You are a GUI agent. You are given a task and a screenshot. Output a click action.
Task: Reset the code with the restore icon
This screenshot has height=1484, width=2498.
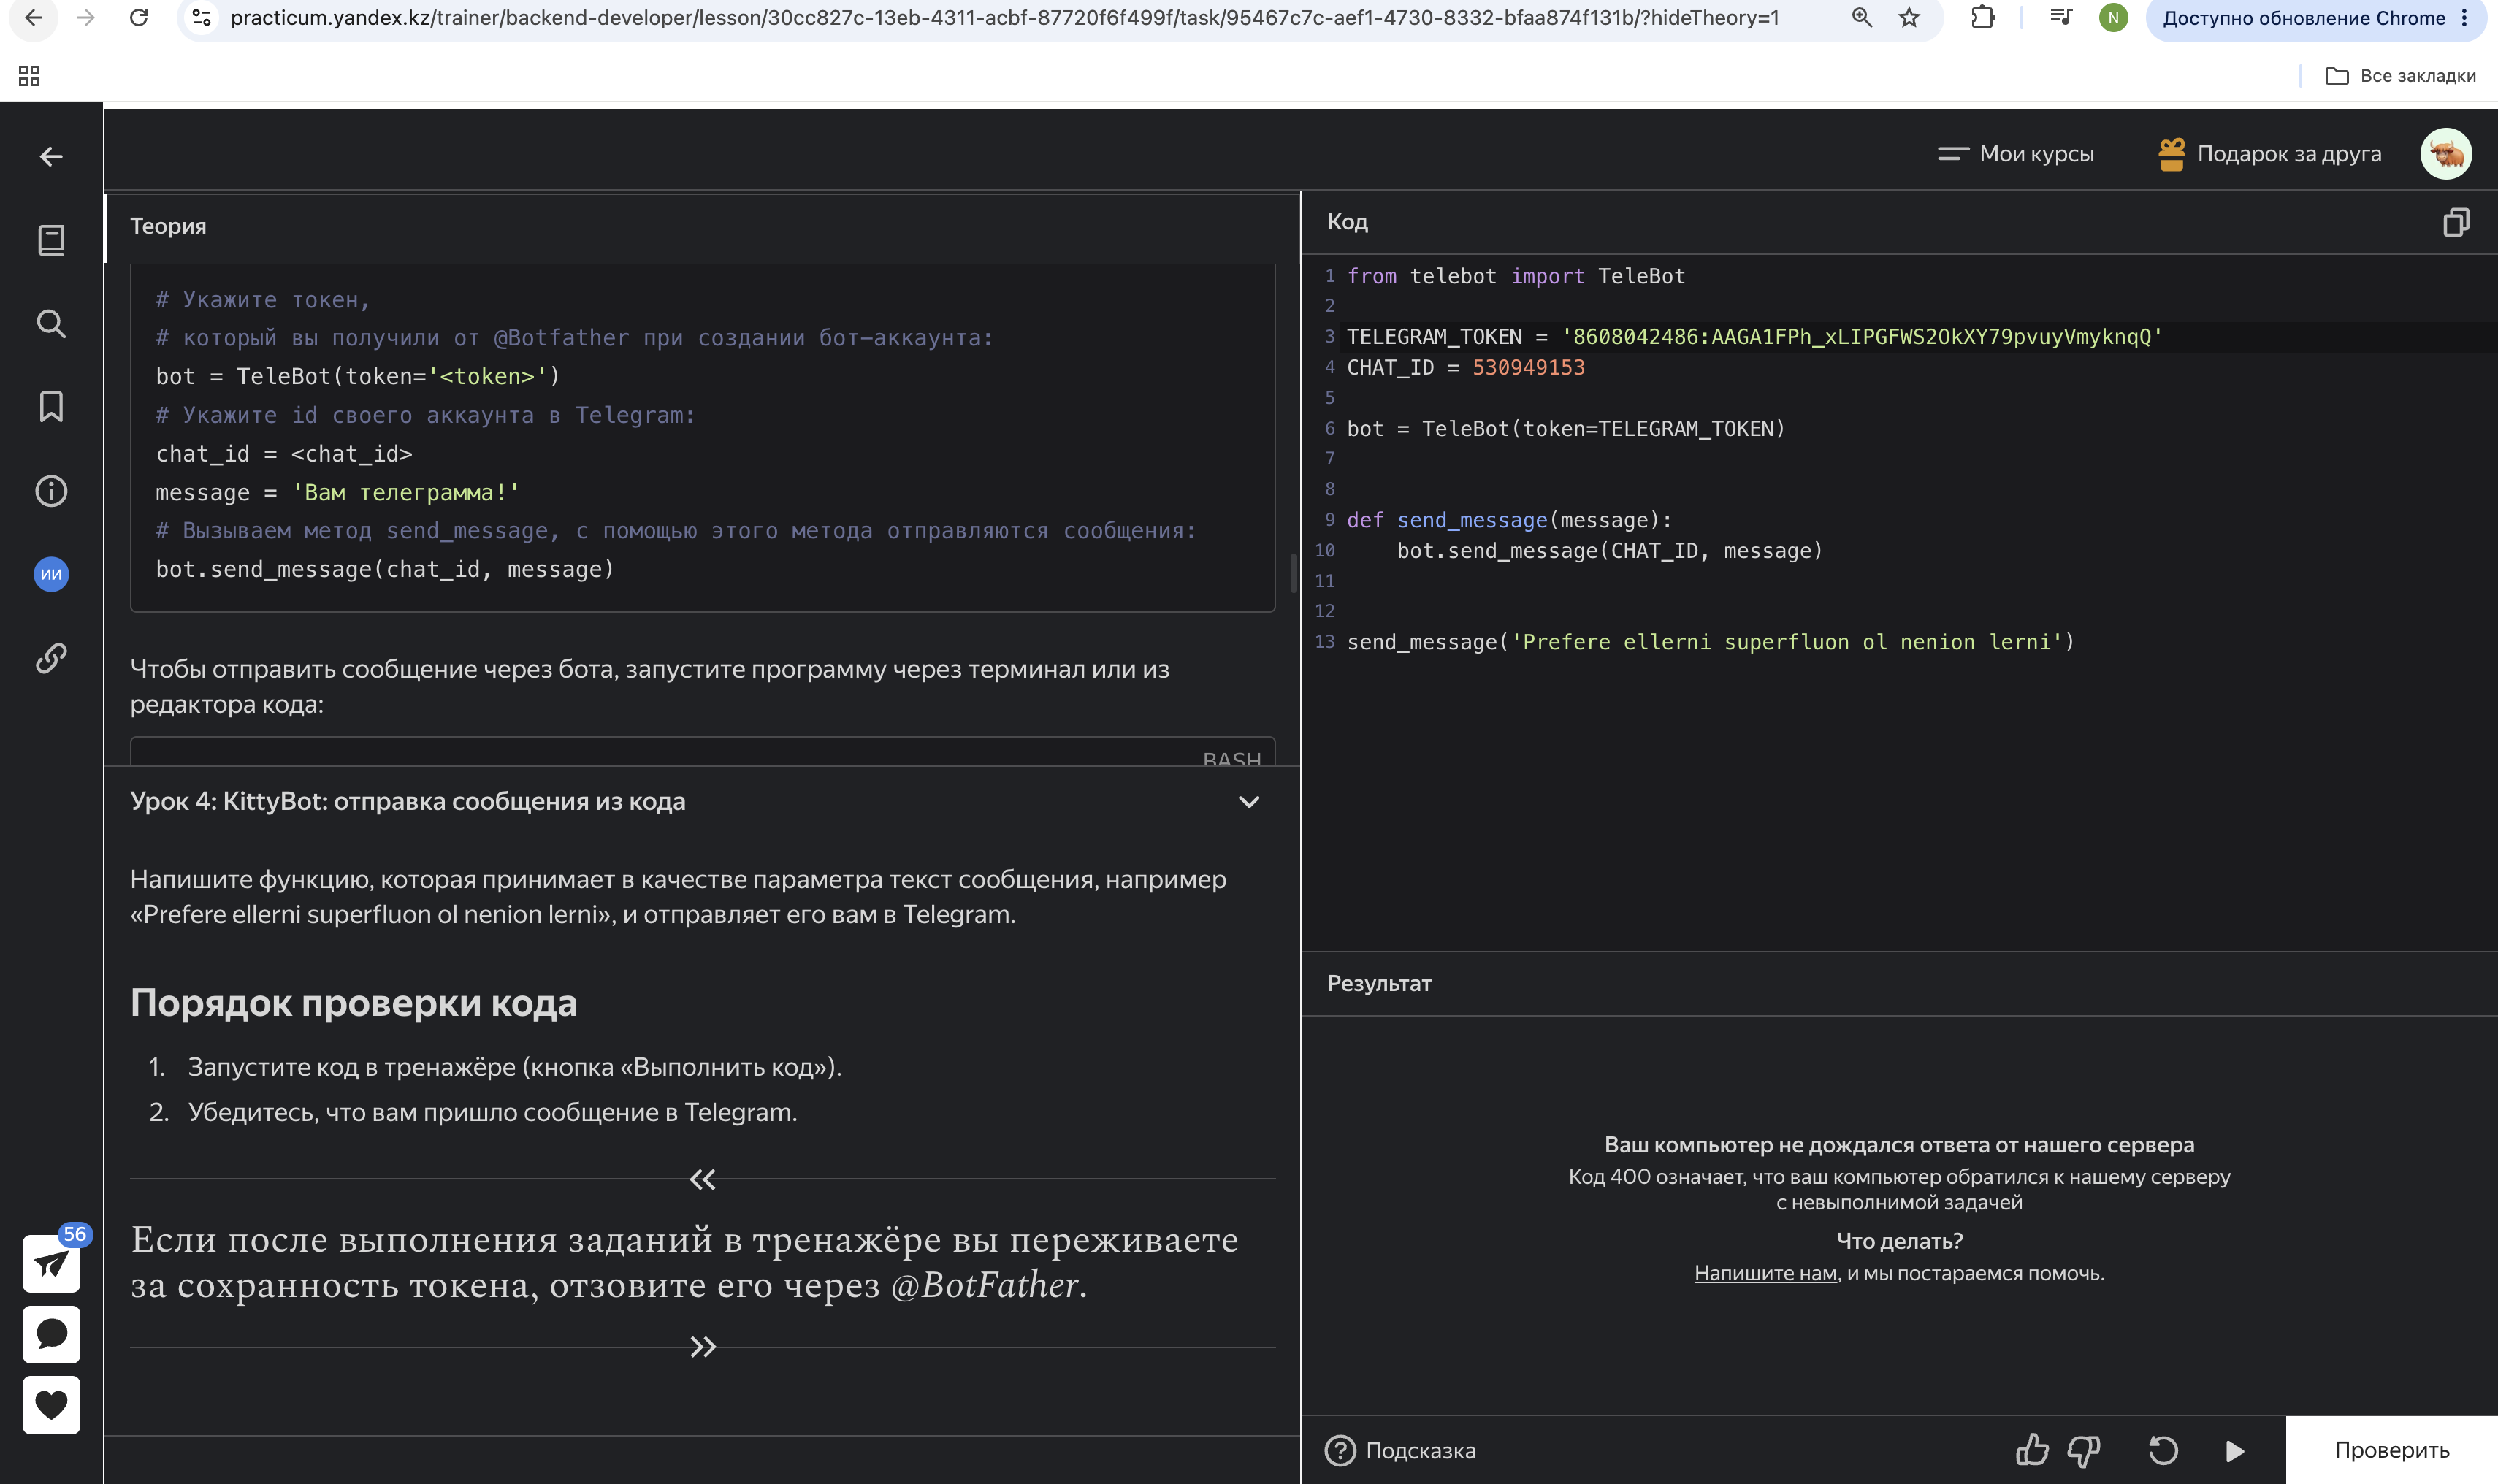2163,1451
